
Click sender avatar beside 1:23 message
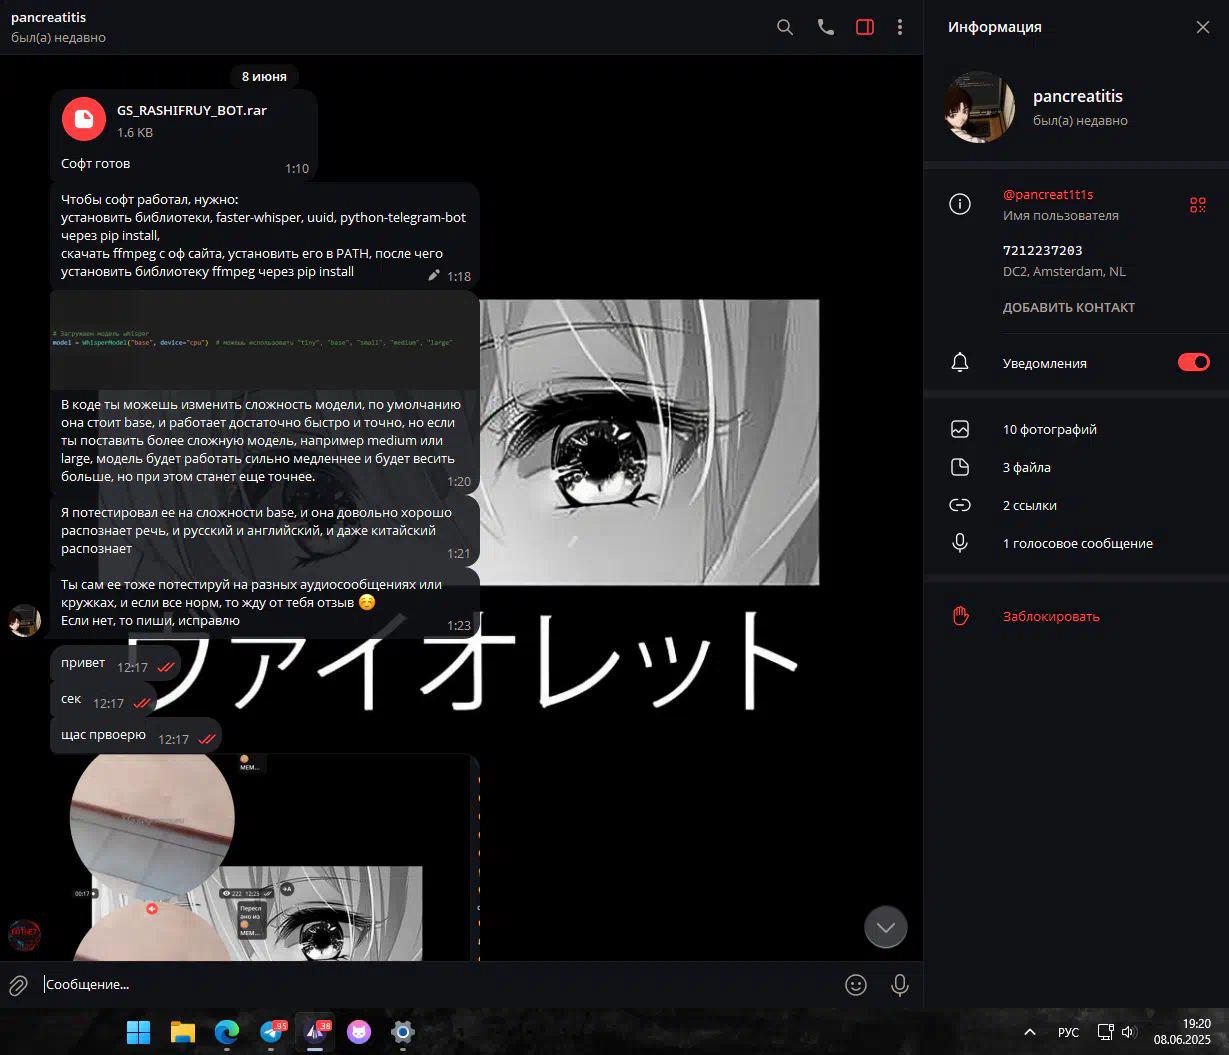pos(24,621)
